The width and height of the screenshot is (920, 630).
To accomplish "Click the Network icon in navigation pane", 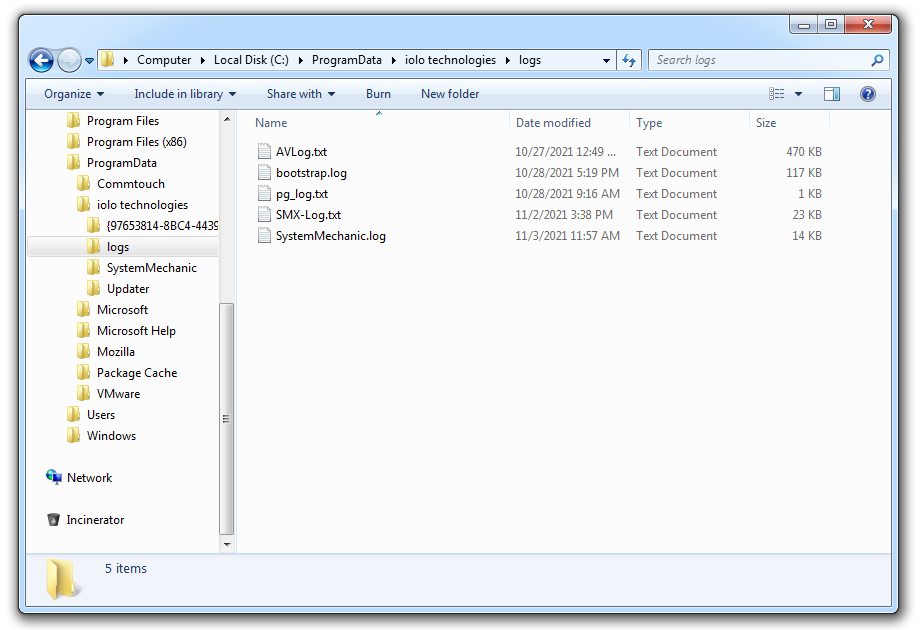I will click(53, 477).
